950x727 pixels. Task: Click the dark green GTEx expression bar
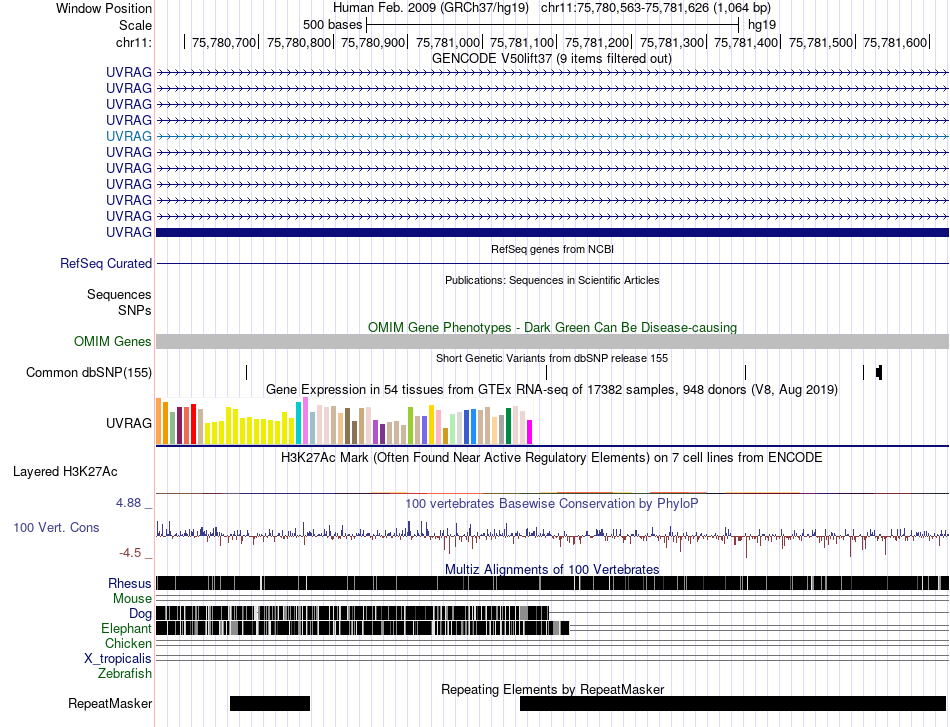(508, 427)
